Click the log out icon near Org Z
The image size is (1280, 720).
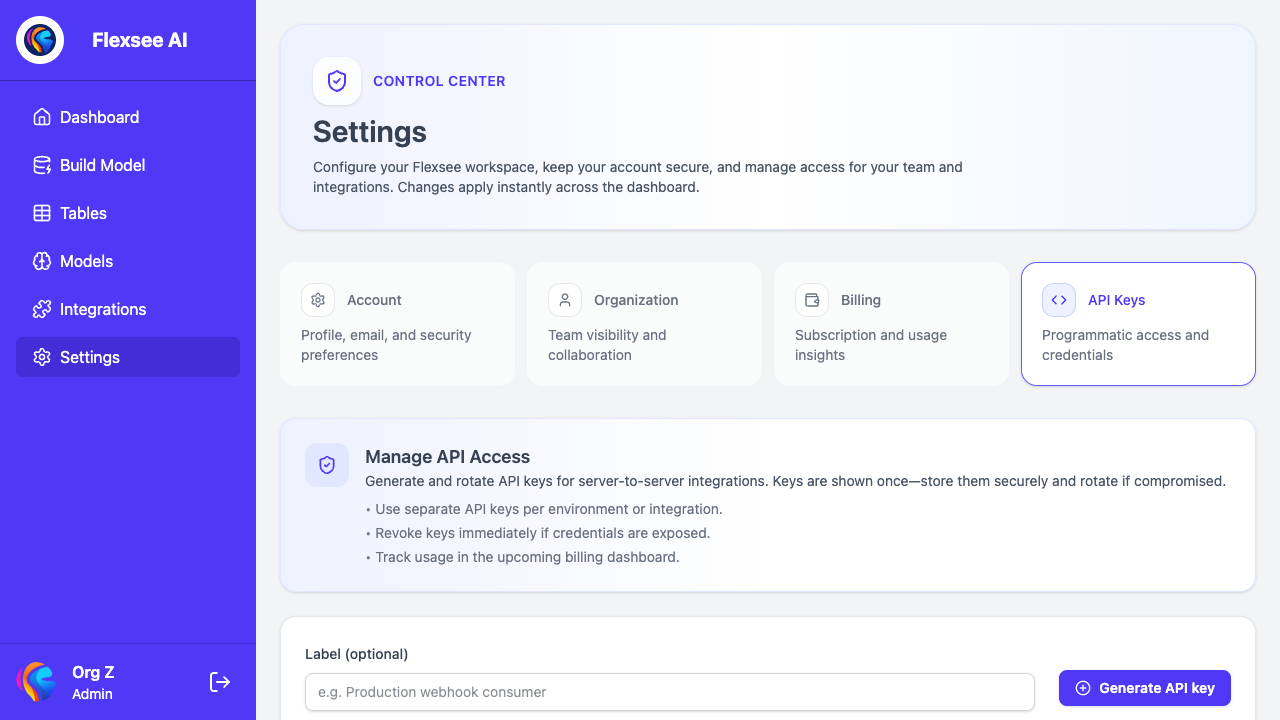(220, 681)
